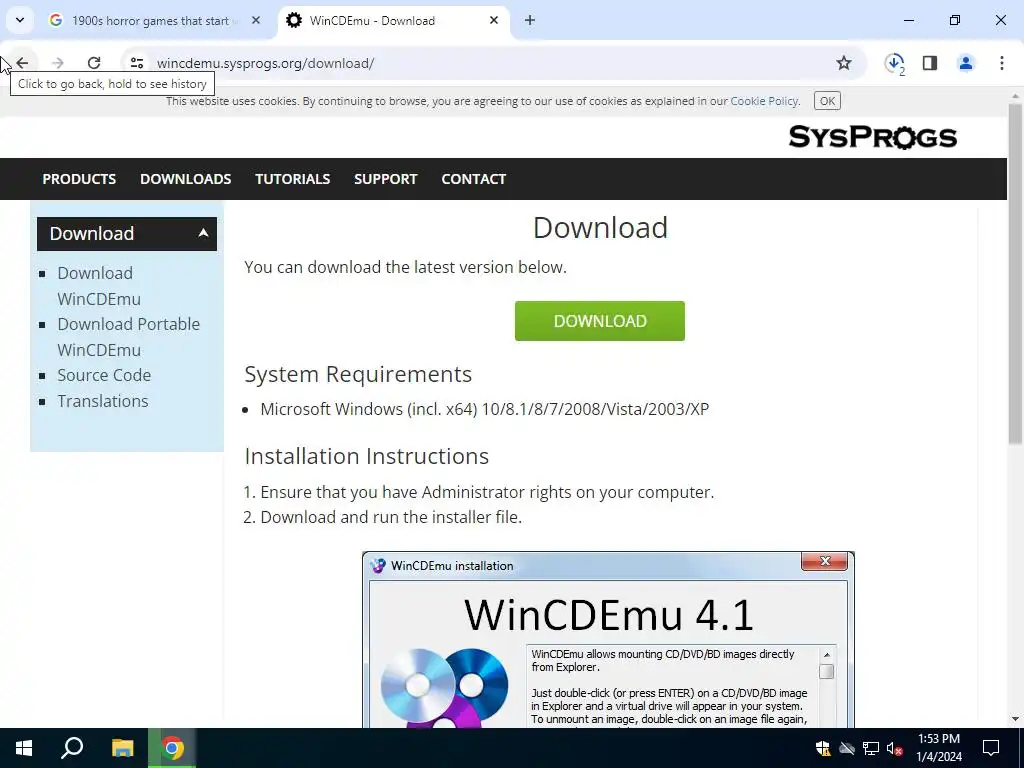Open the PRODUCTS menu
This screenshot has height=768, width=1024.
click(x=79, y=179)
